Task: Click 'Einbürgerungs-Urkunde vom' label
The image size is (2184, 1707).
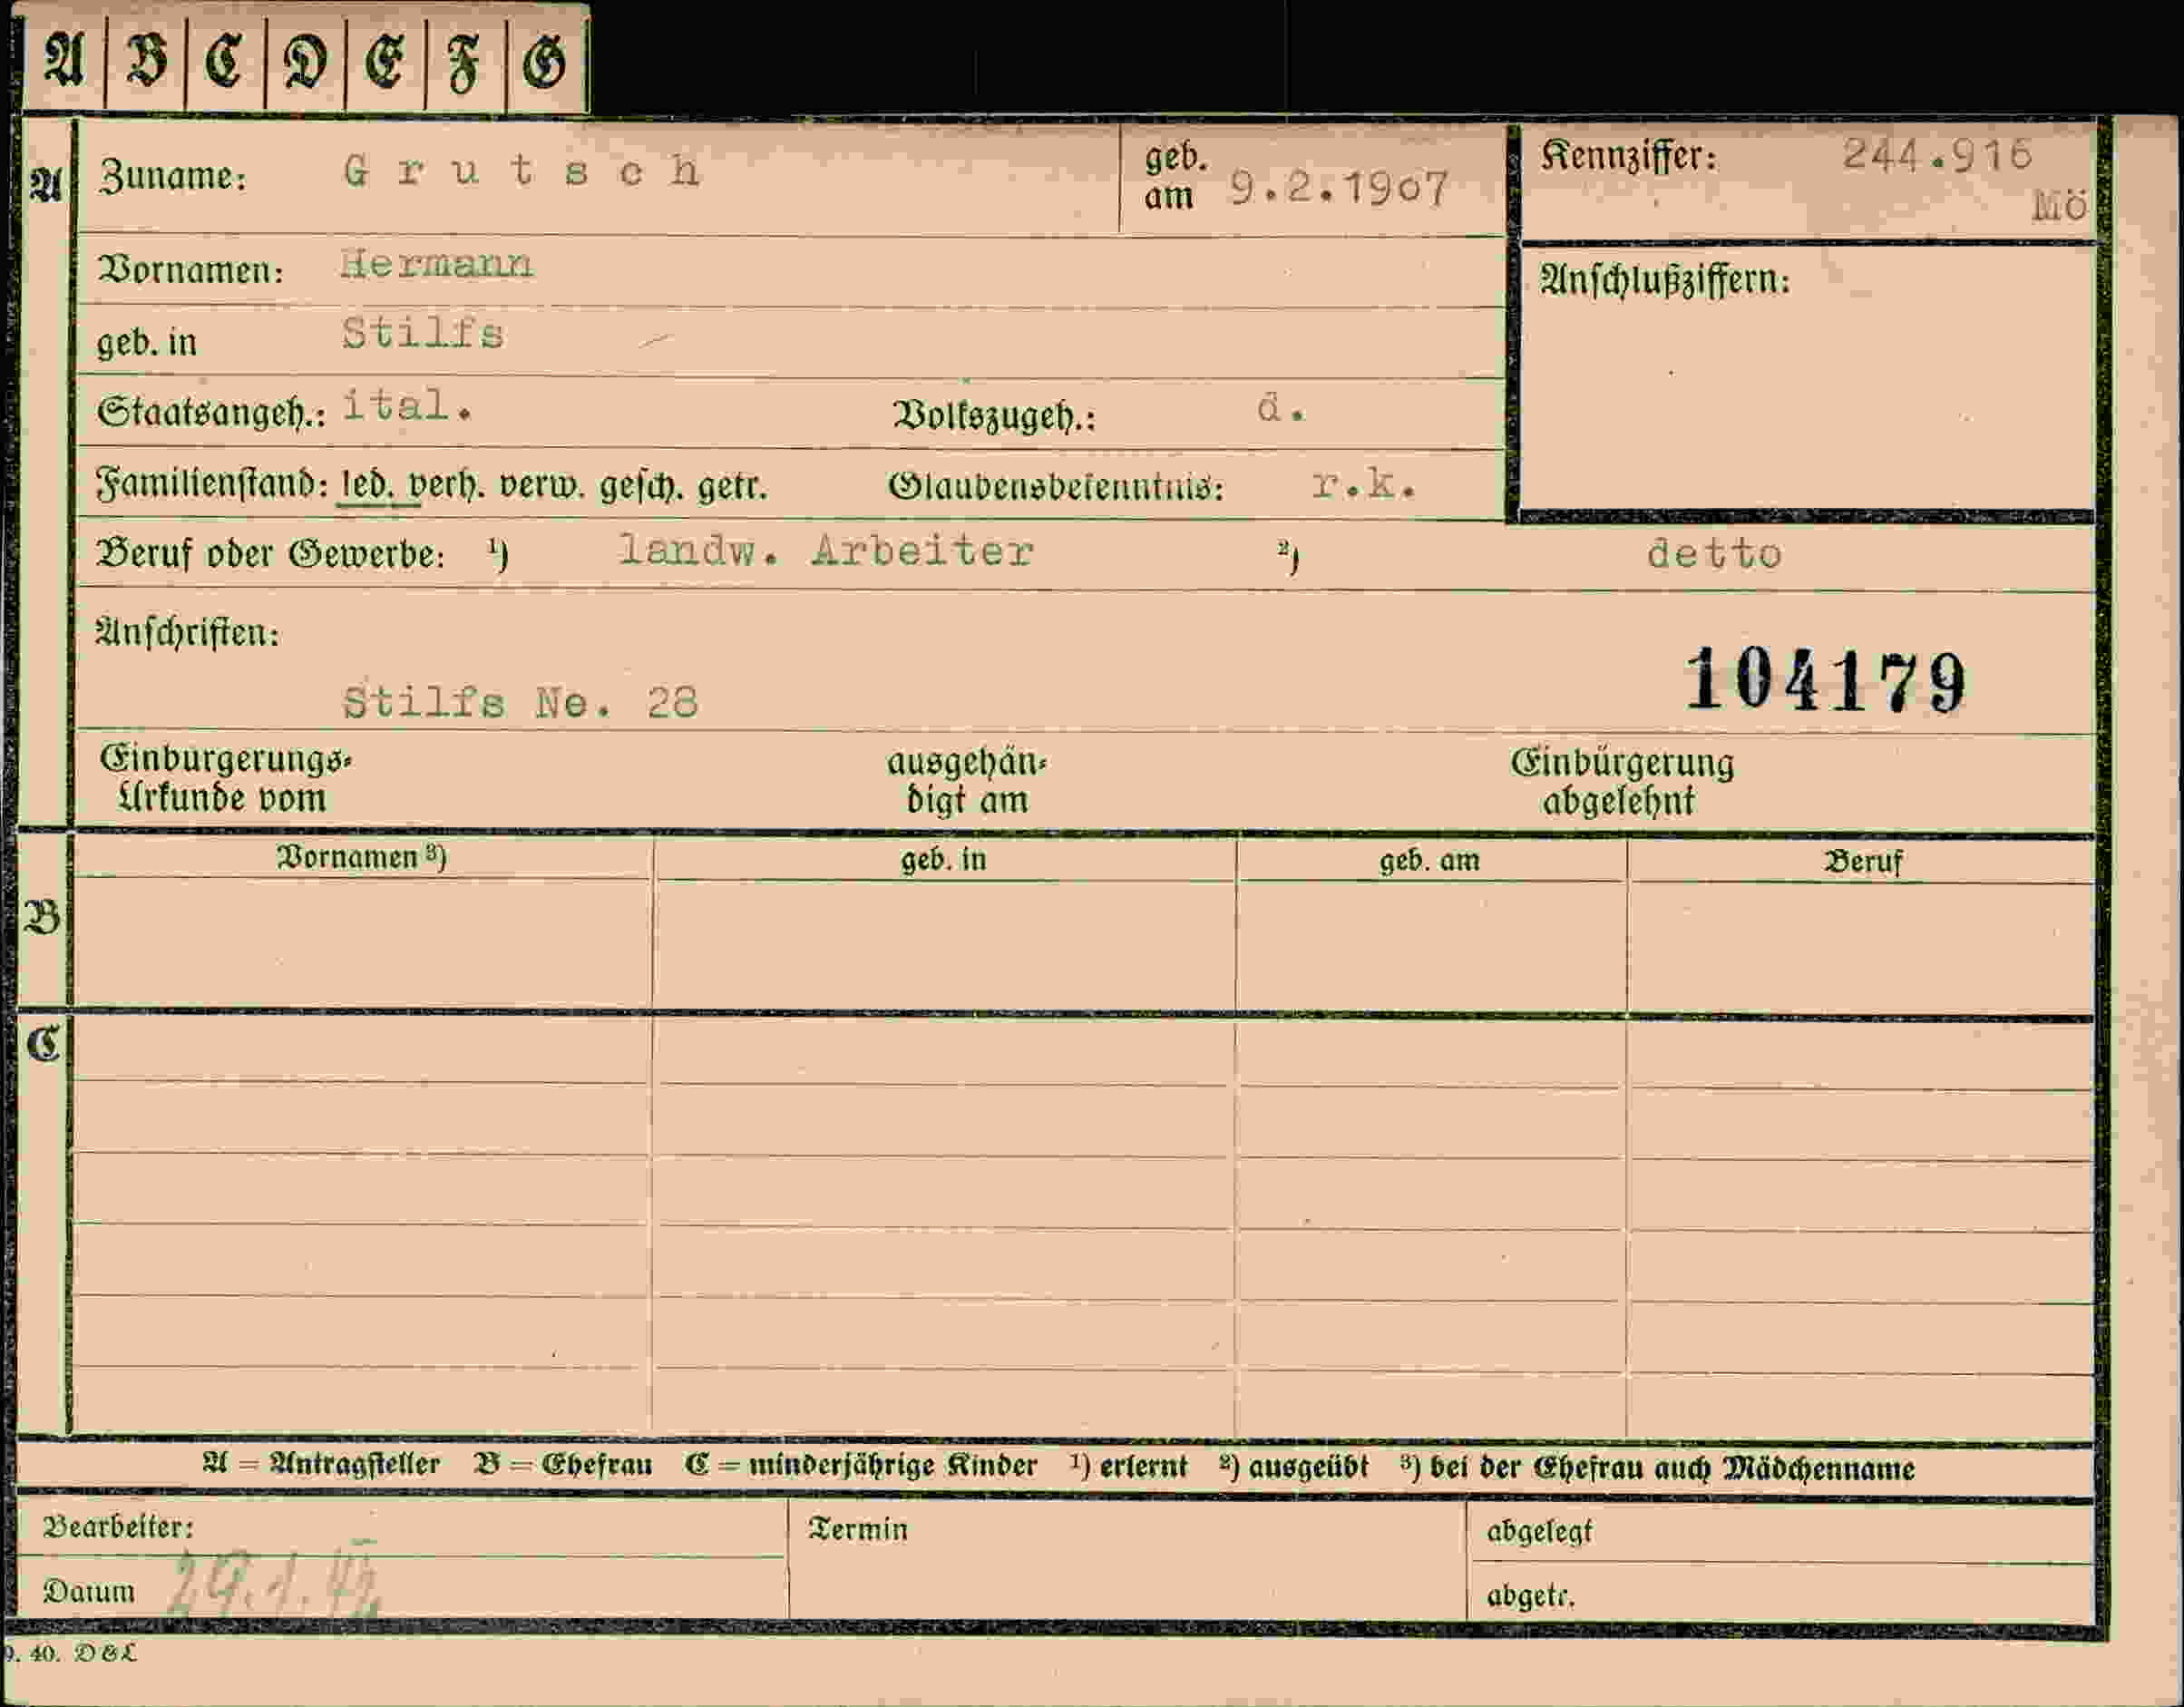Action: (x=225, y=778)
